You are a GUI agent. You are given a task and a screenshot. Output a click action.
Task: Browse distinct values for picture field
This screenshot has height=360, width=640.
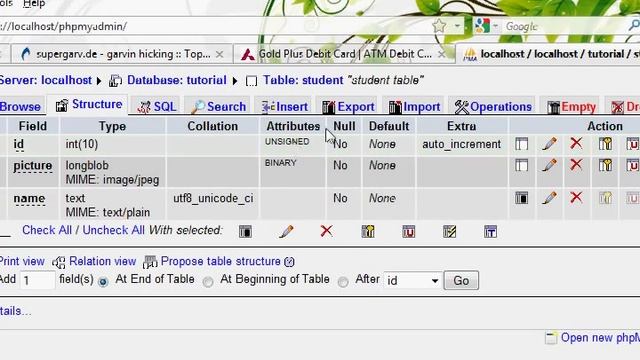(x=521, y=165)
